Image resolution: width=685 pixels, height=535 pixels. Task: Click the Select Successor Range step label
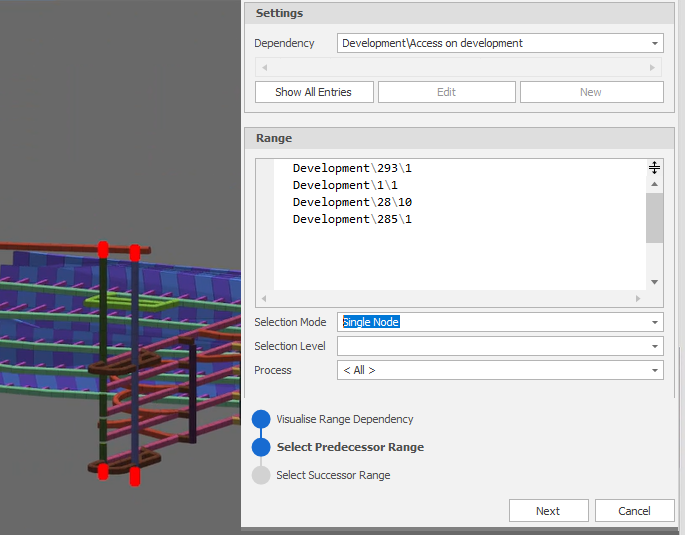coord(333,475)
